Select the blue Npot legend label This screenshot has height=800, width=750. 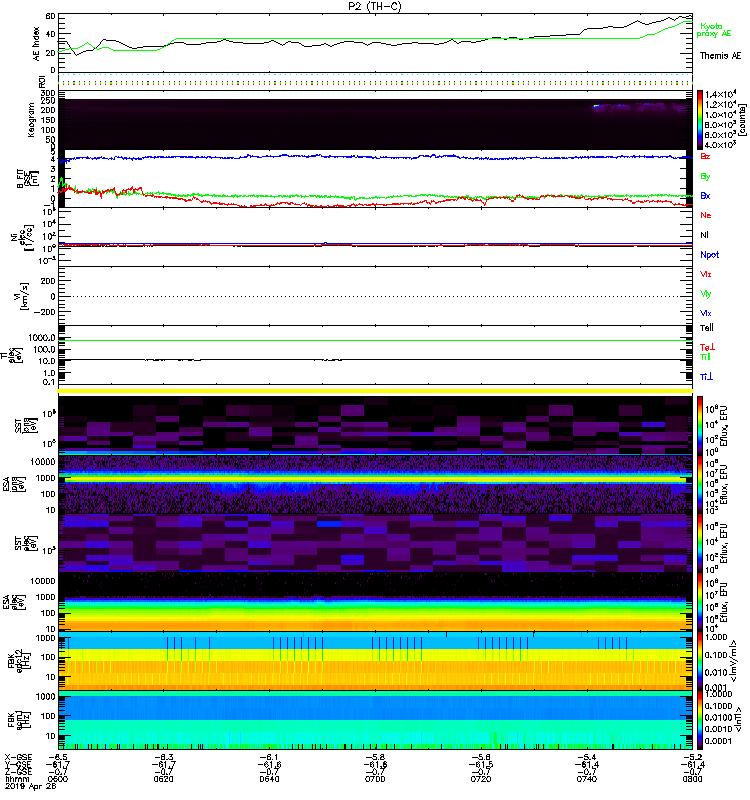709,255
